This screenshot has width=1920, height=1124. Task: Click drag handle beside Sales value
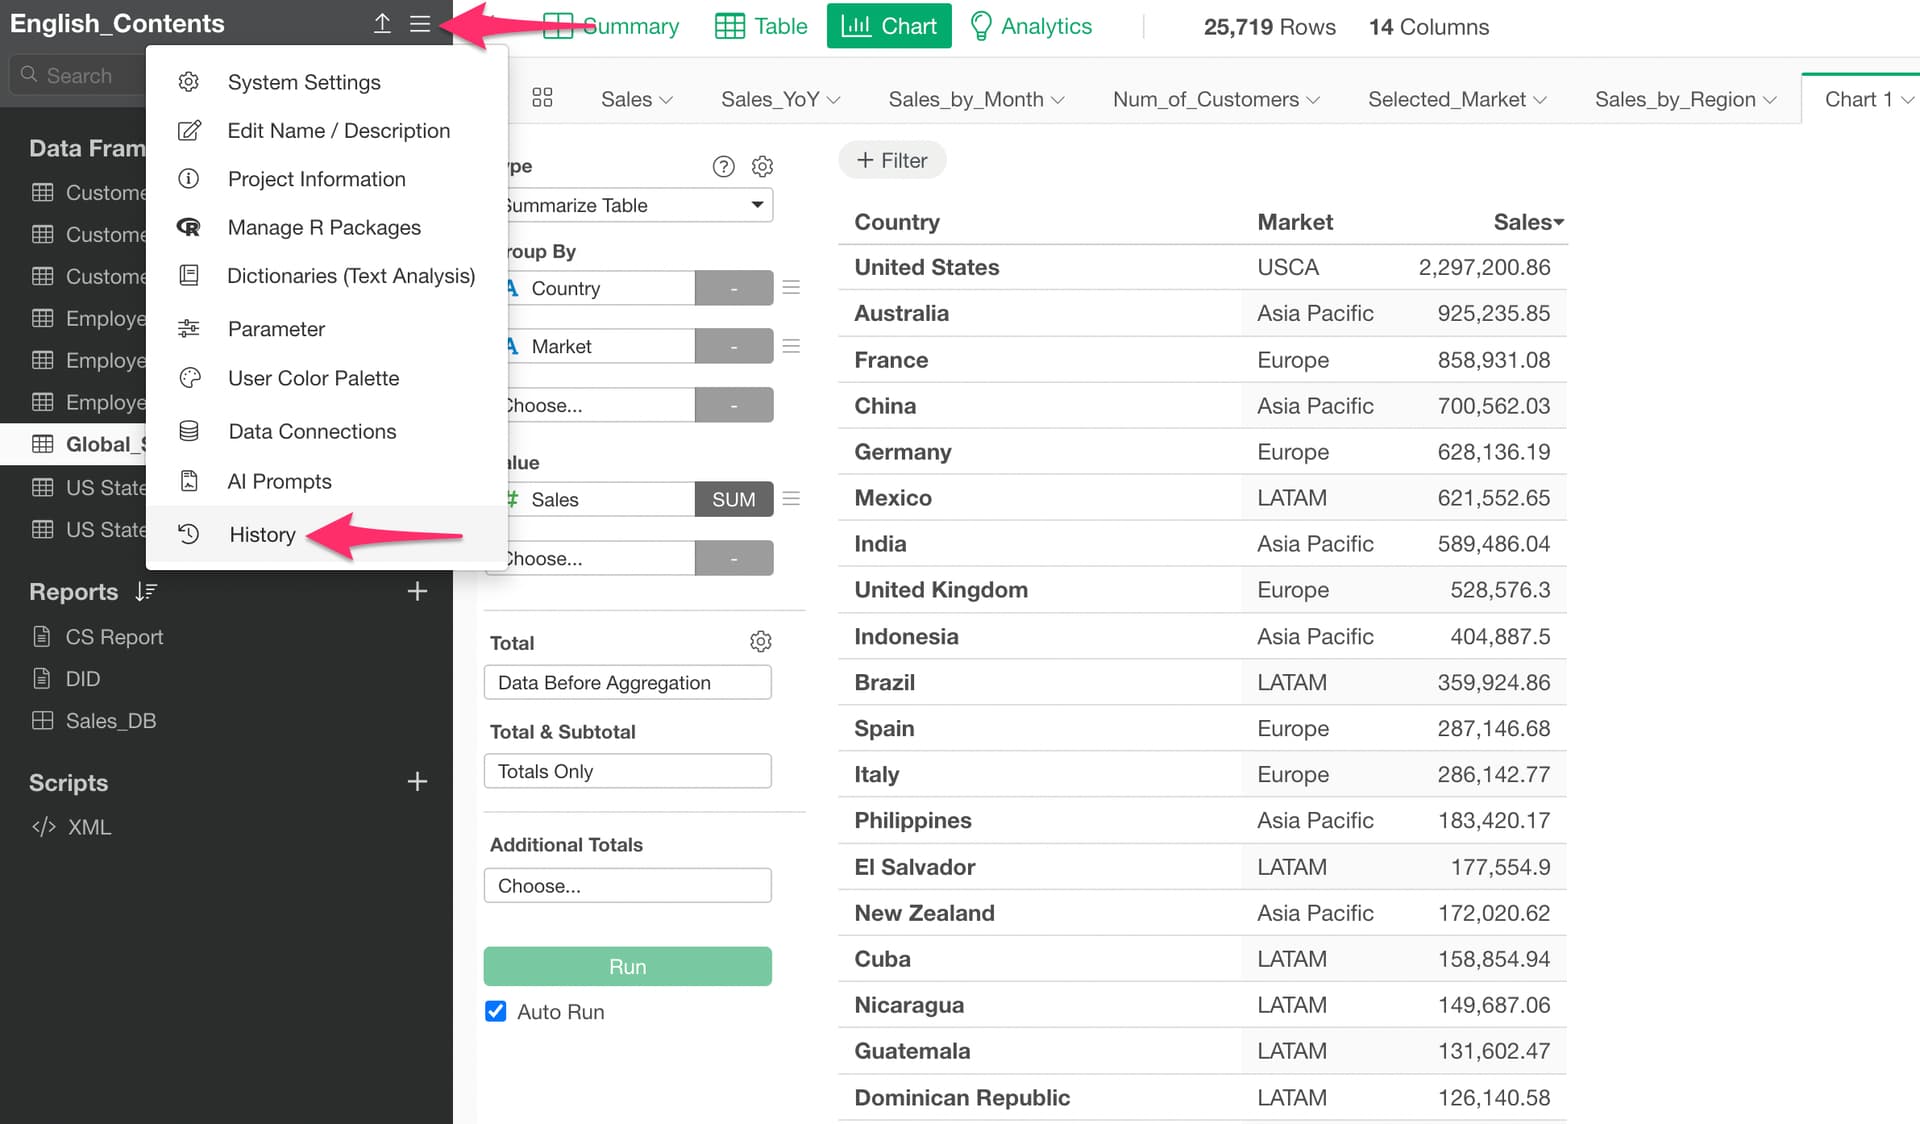[x=791, y=499]
